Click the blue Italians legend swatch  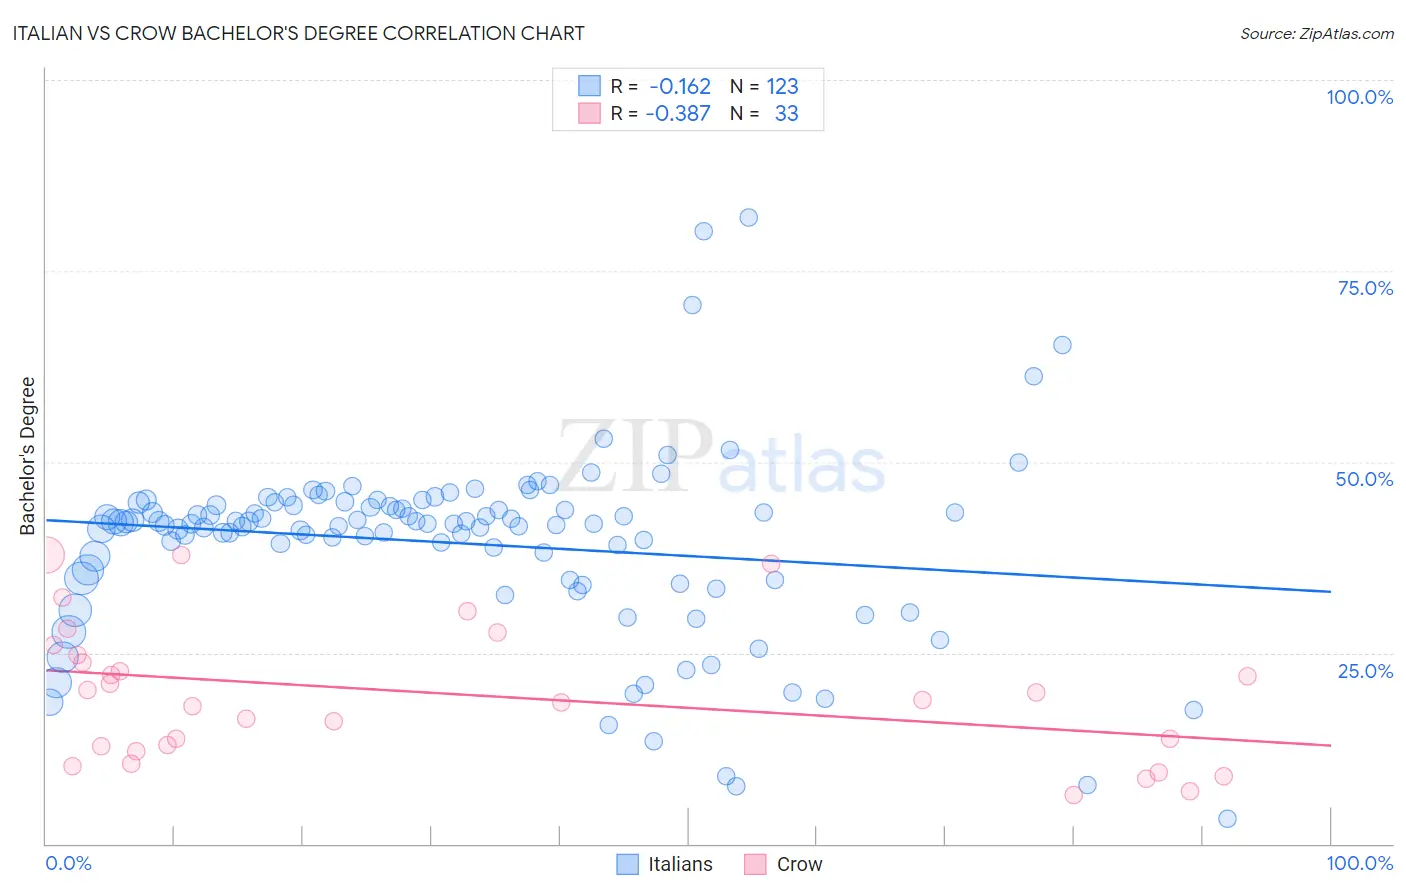(627, 864)
